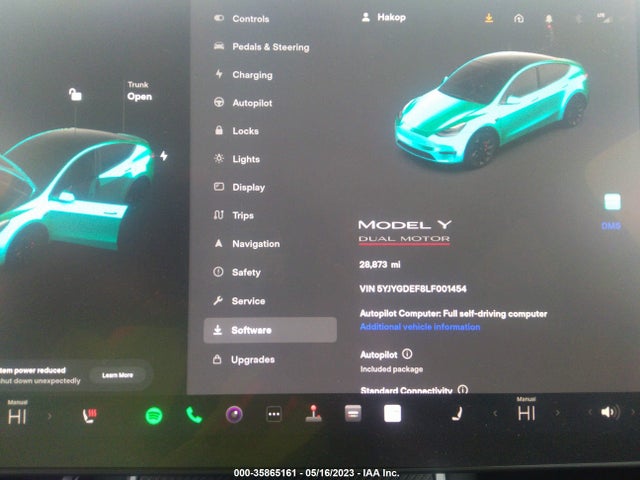Open the Spotify app
This screenshot has height=480, width=640.
pos(154,416)
